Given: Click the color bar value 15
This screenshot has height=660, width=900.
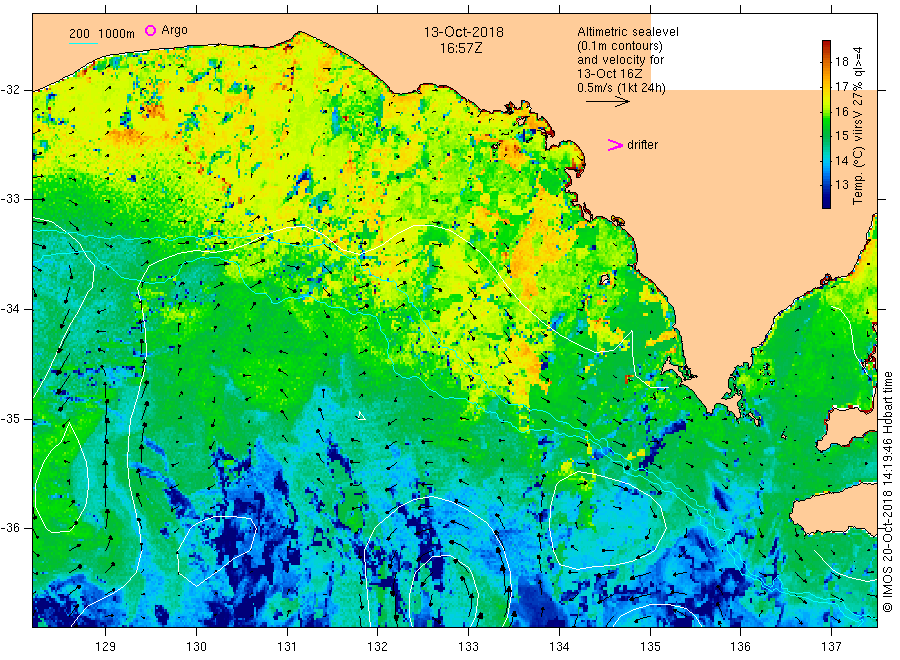Looking at the screenshot, I should [841, 136].
